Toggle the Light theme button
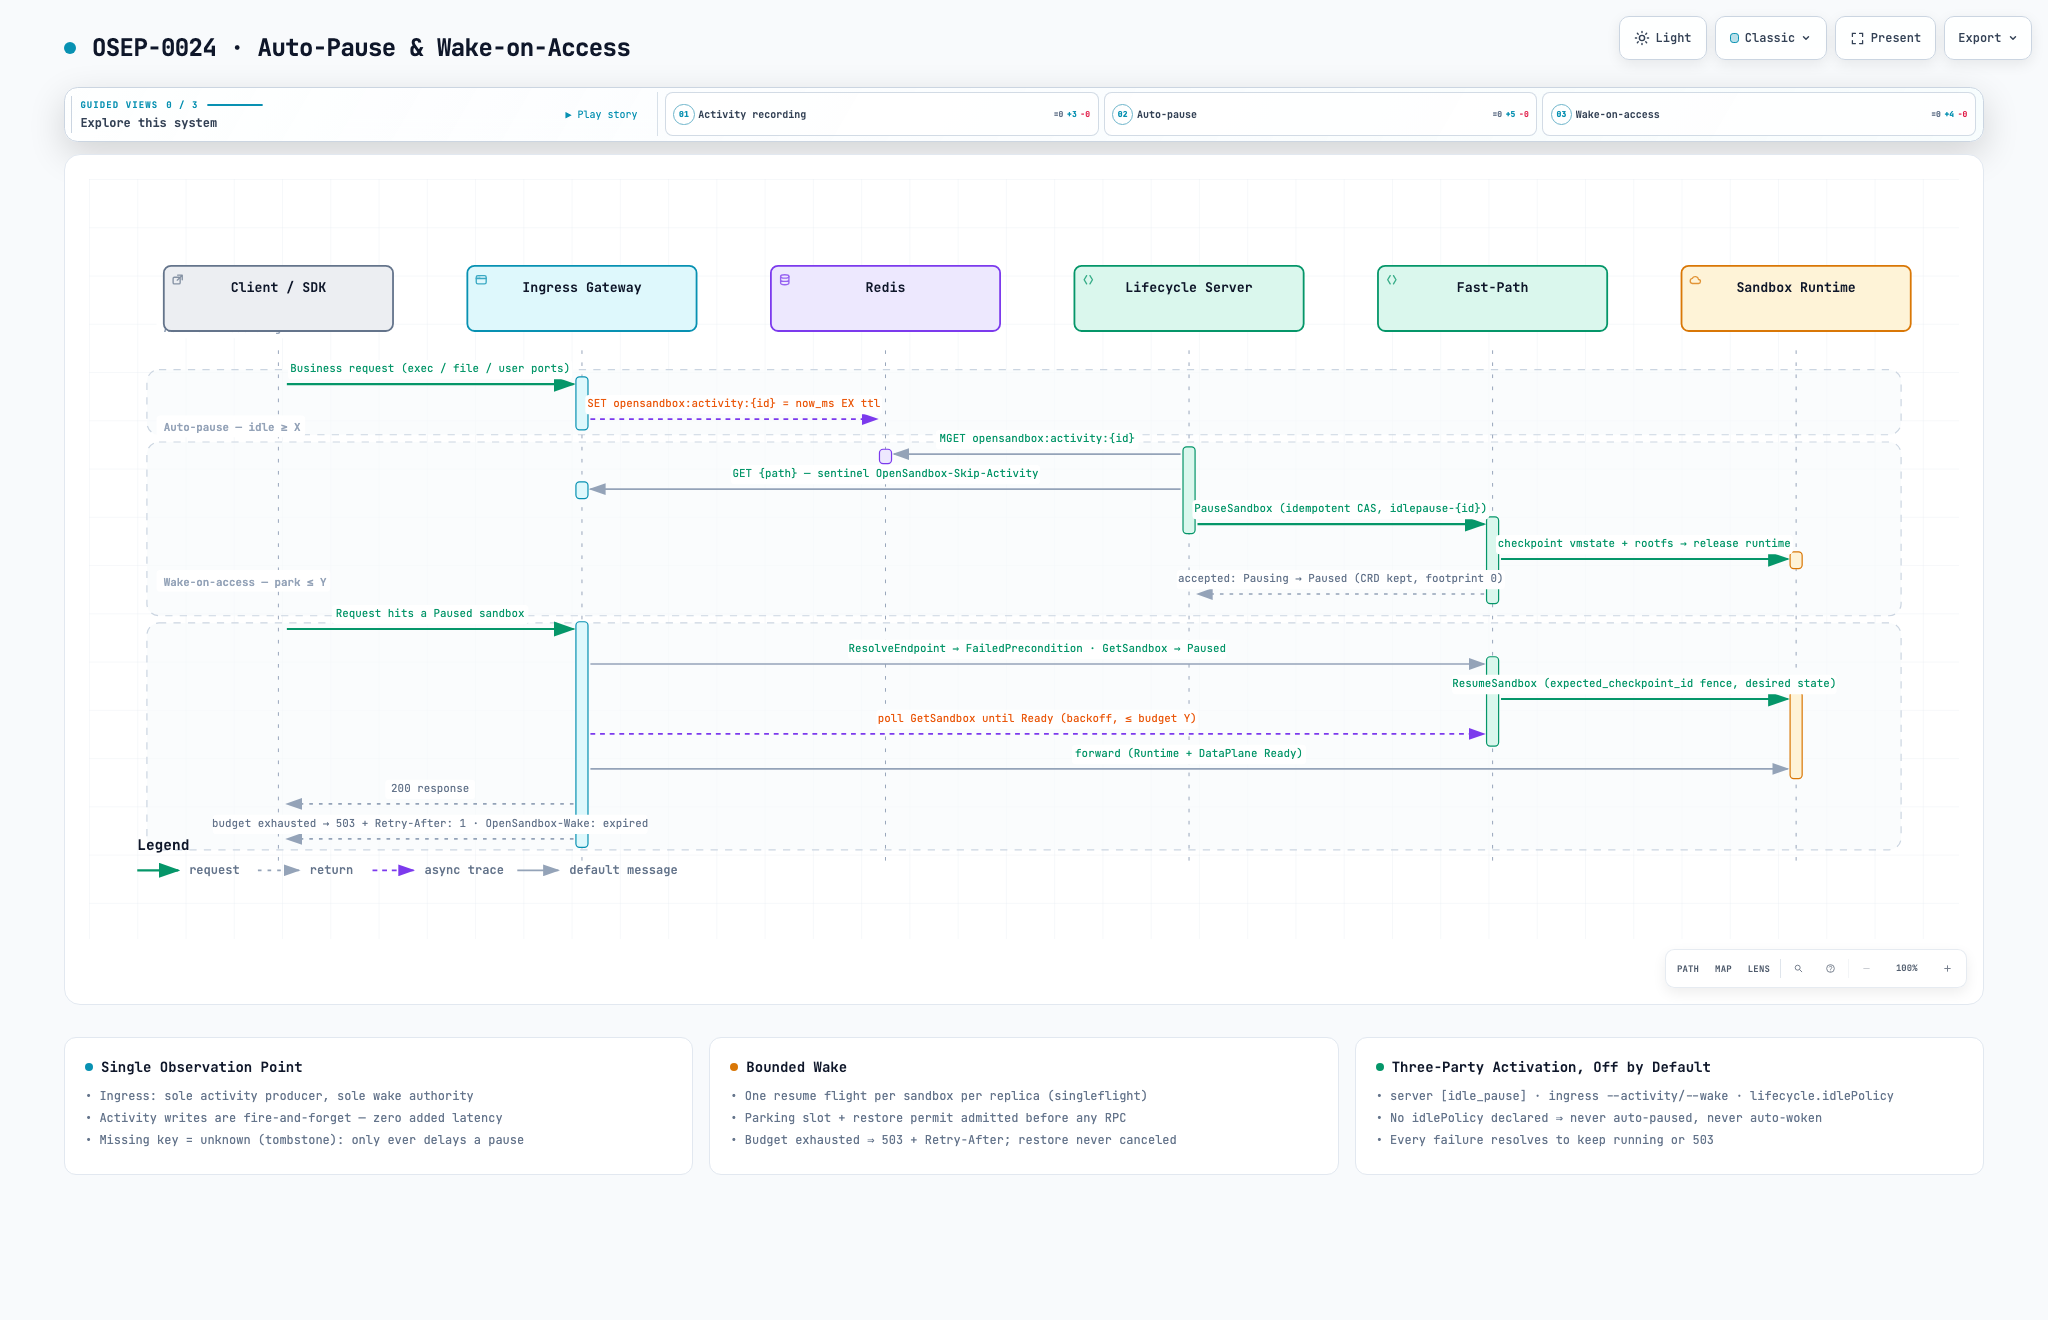This screenshot has width=2048, height=1320. (1662, 38)
